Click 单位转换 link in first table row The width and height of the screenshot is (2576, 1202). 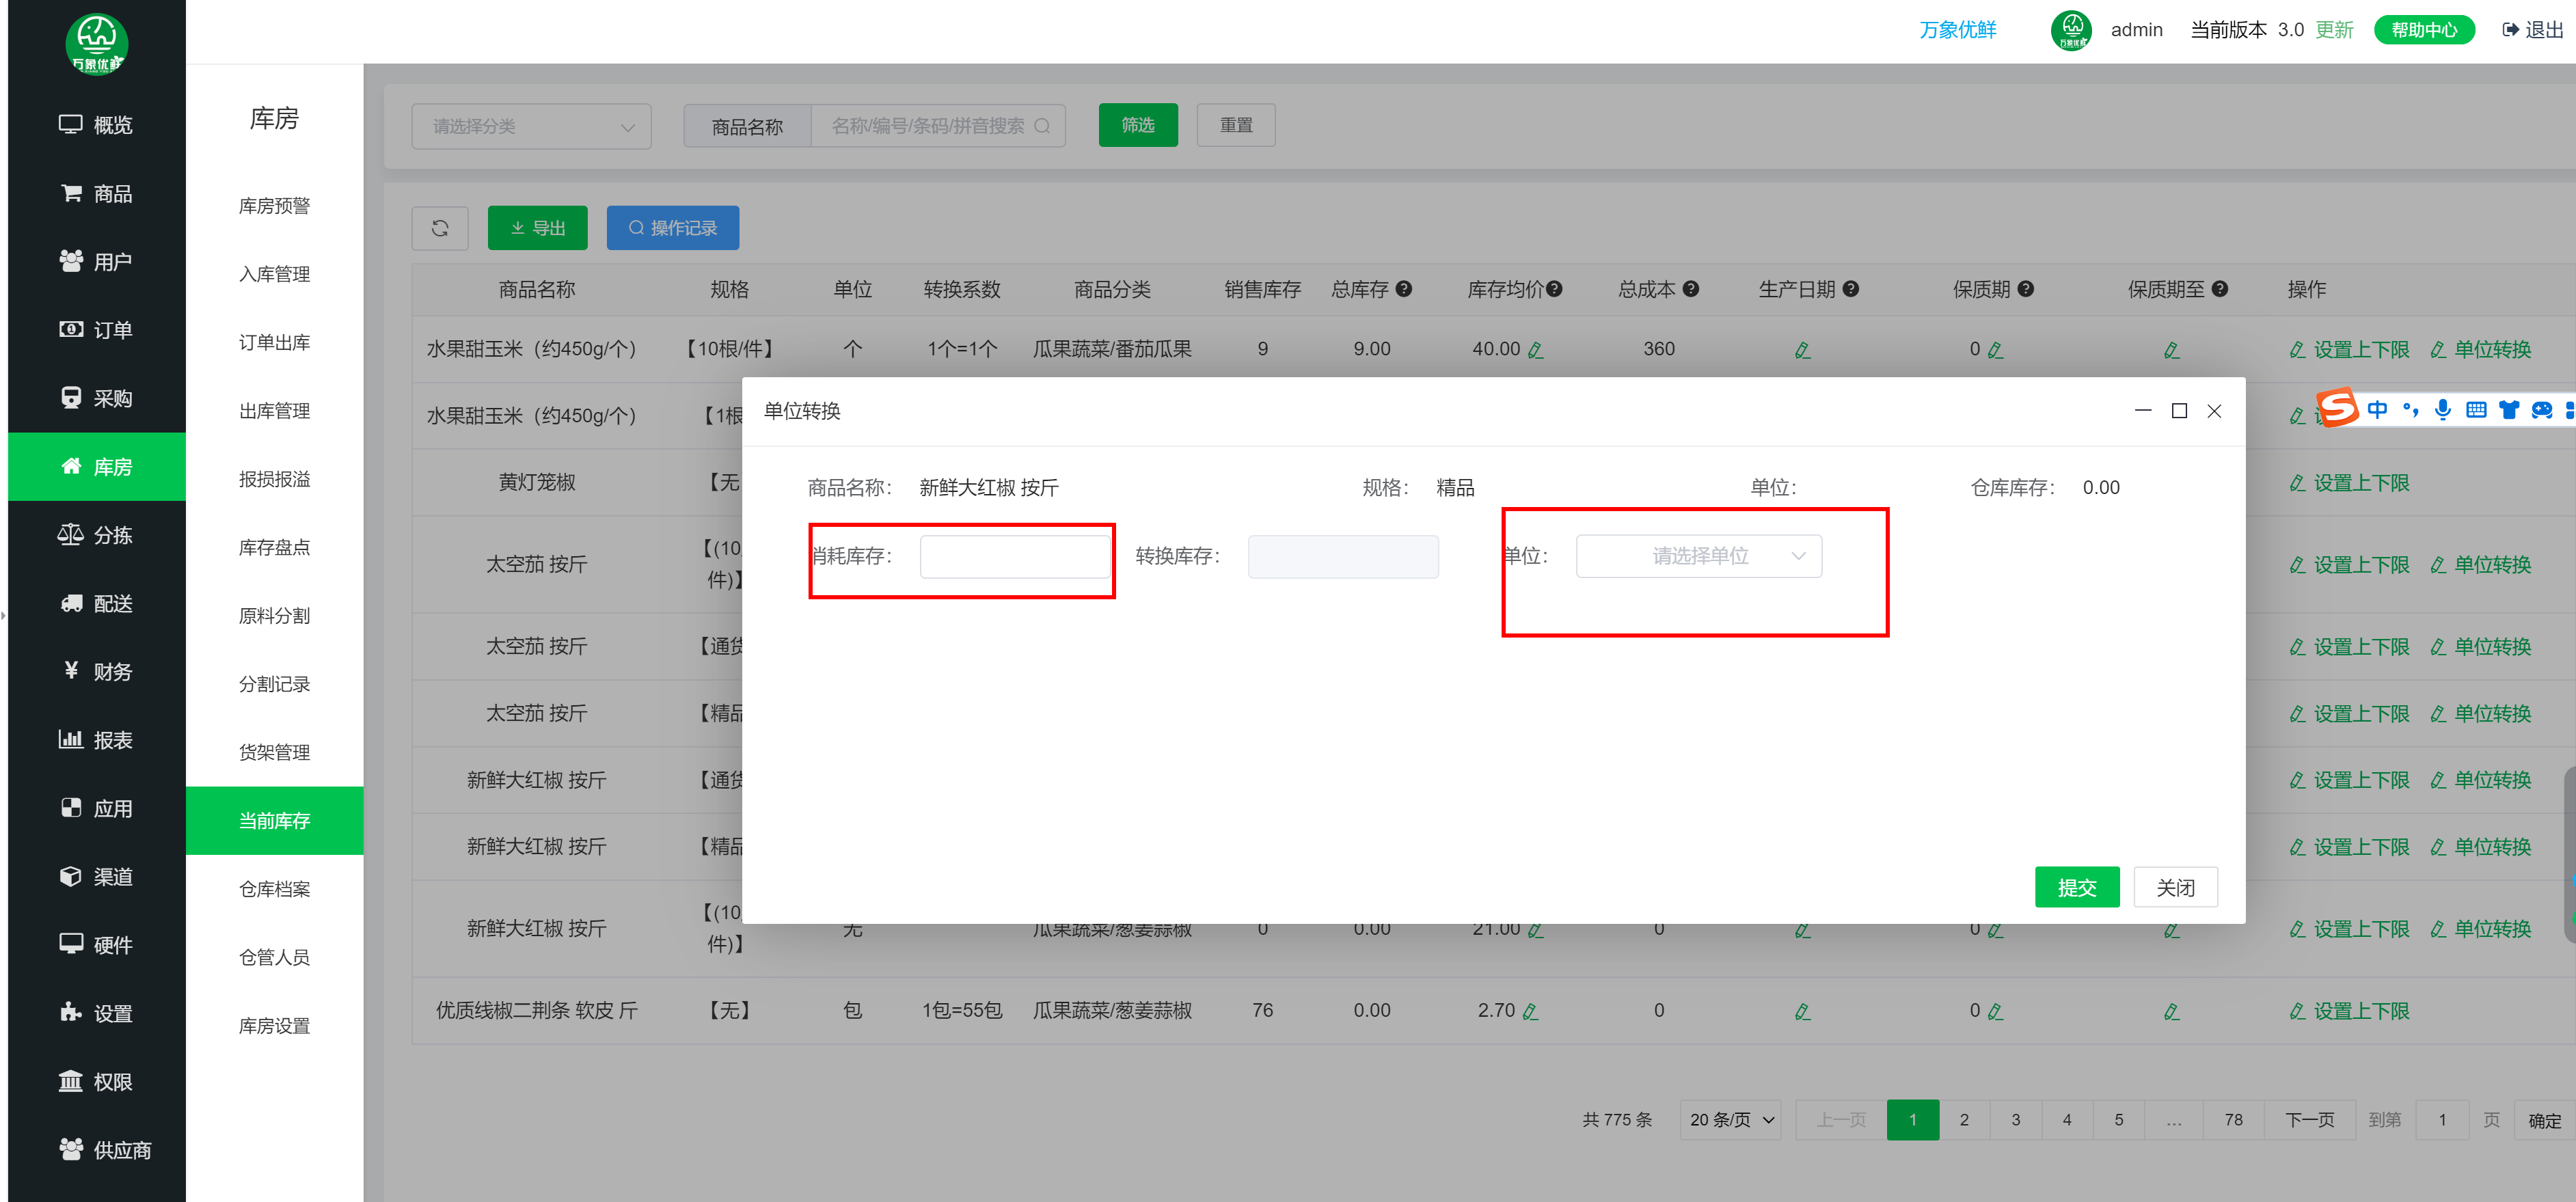coord(2481,349)
